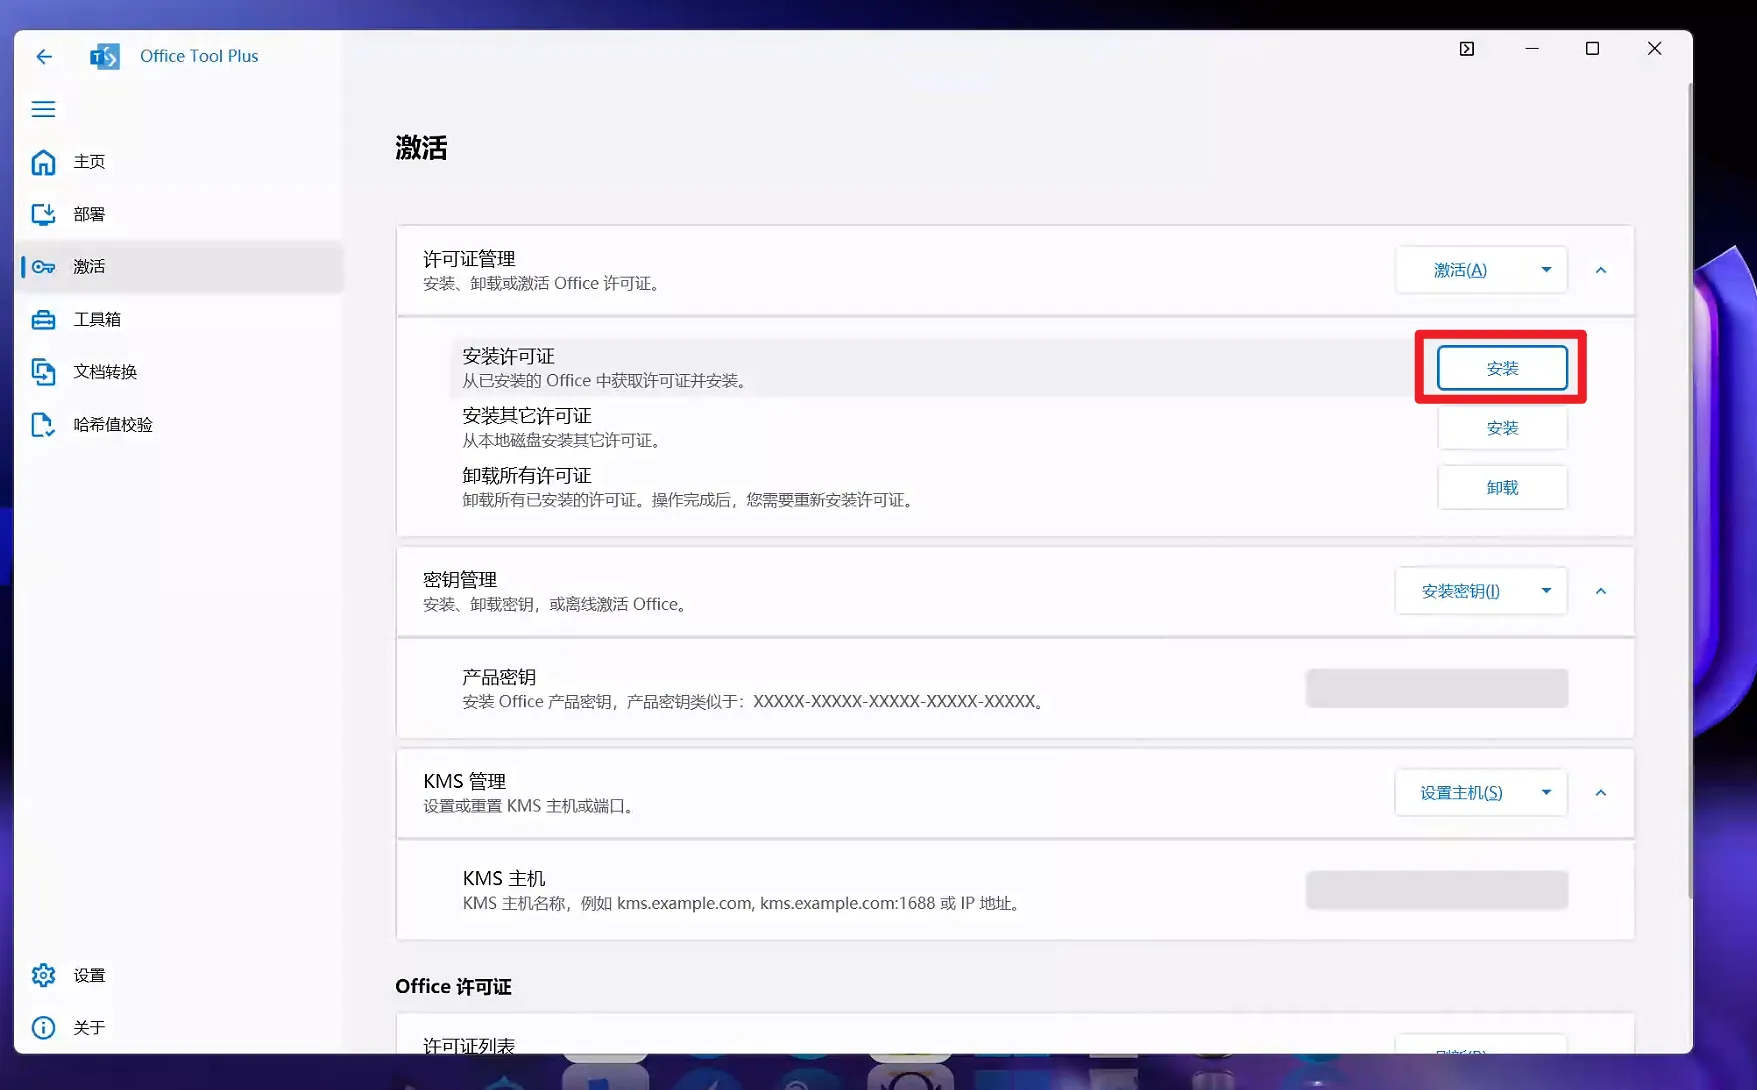Click the 卸载所有许可证 row title
The width and height of the screenshot is (1757, 1090).
(527, 476)
